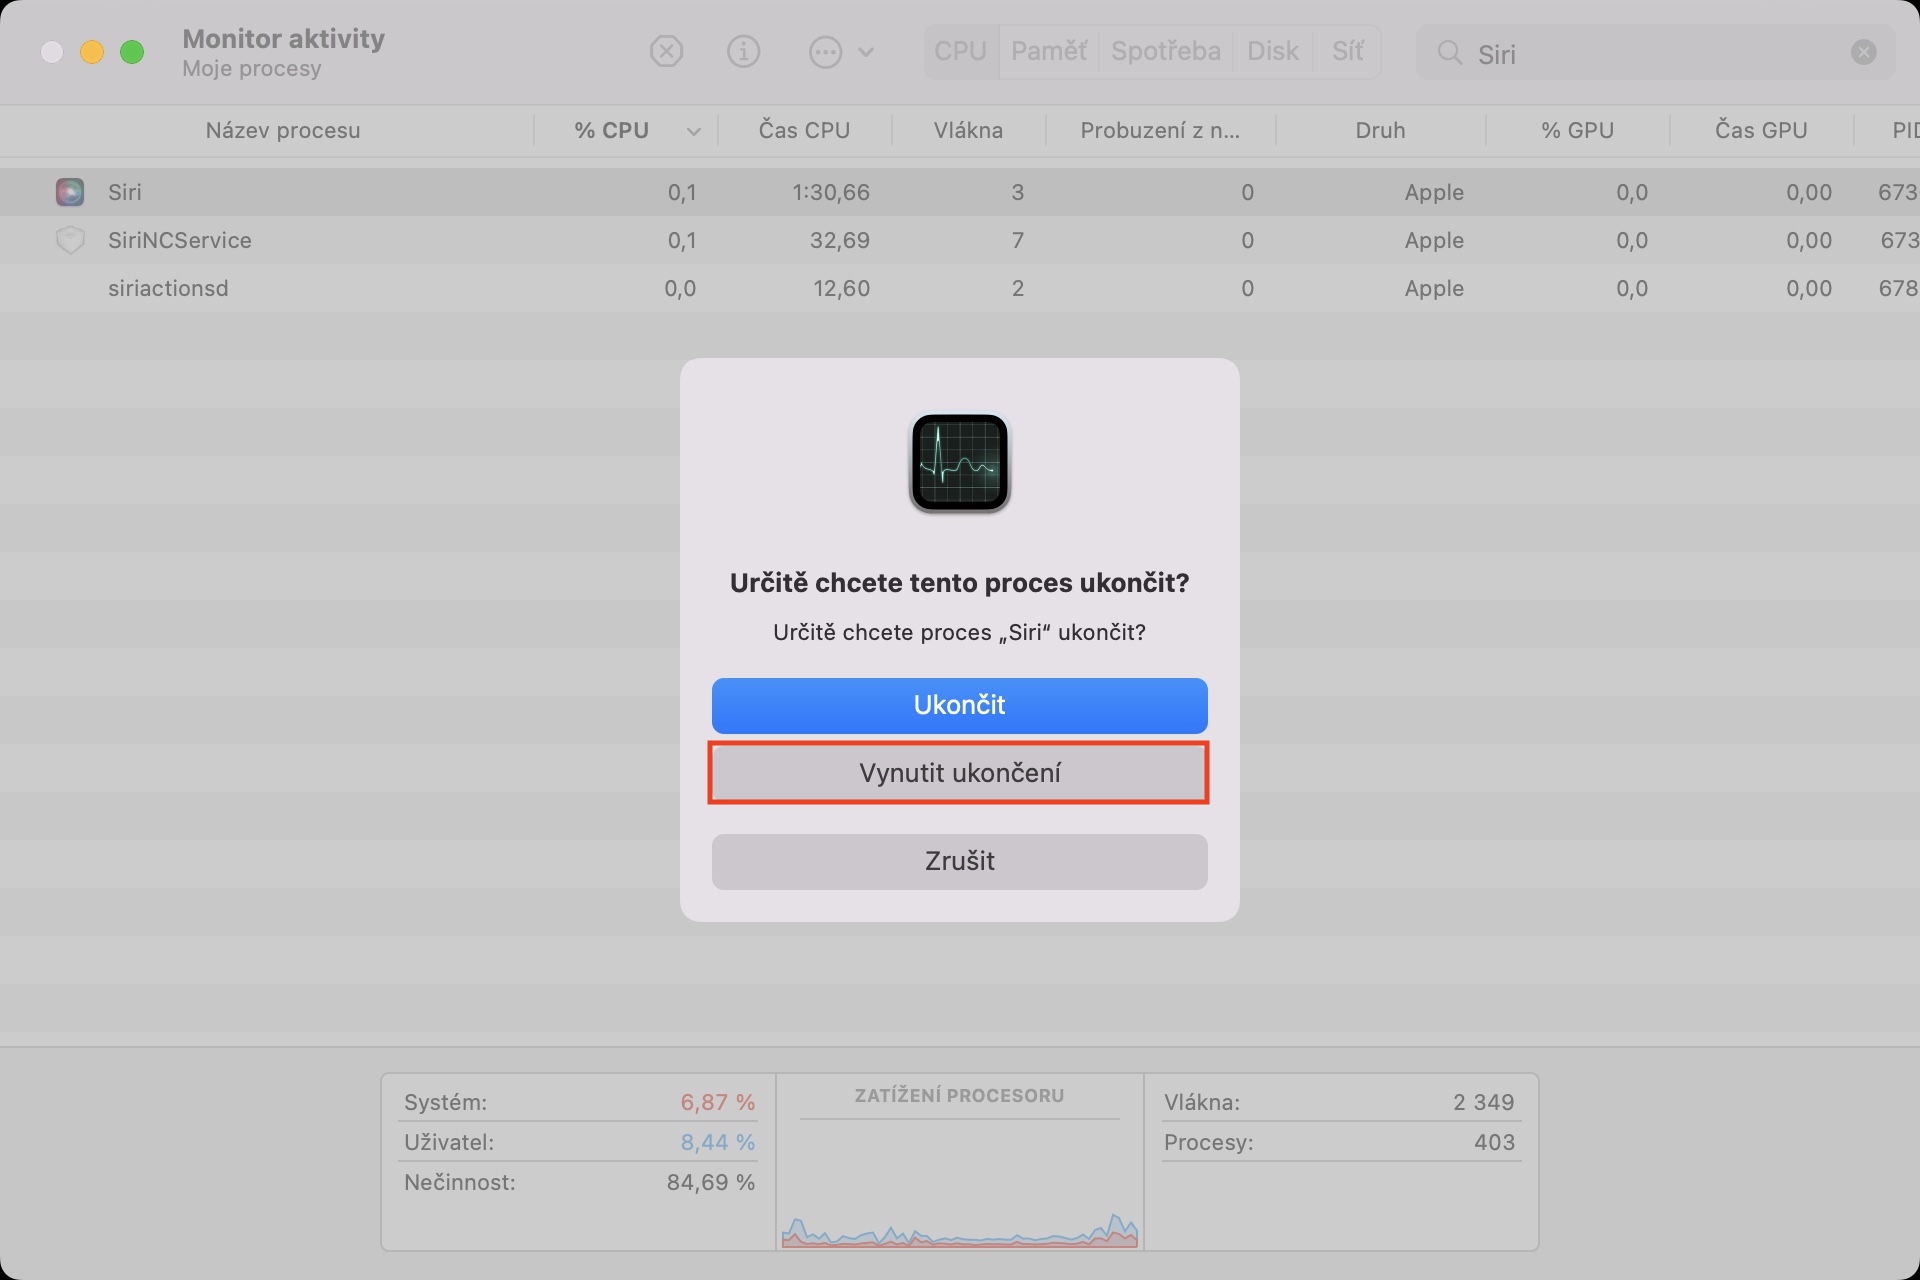
Task: Click Vynutit ukončení button
Action: (x=959, y=773)
